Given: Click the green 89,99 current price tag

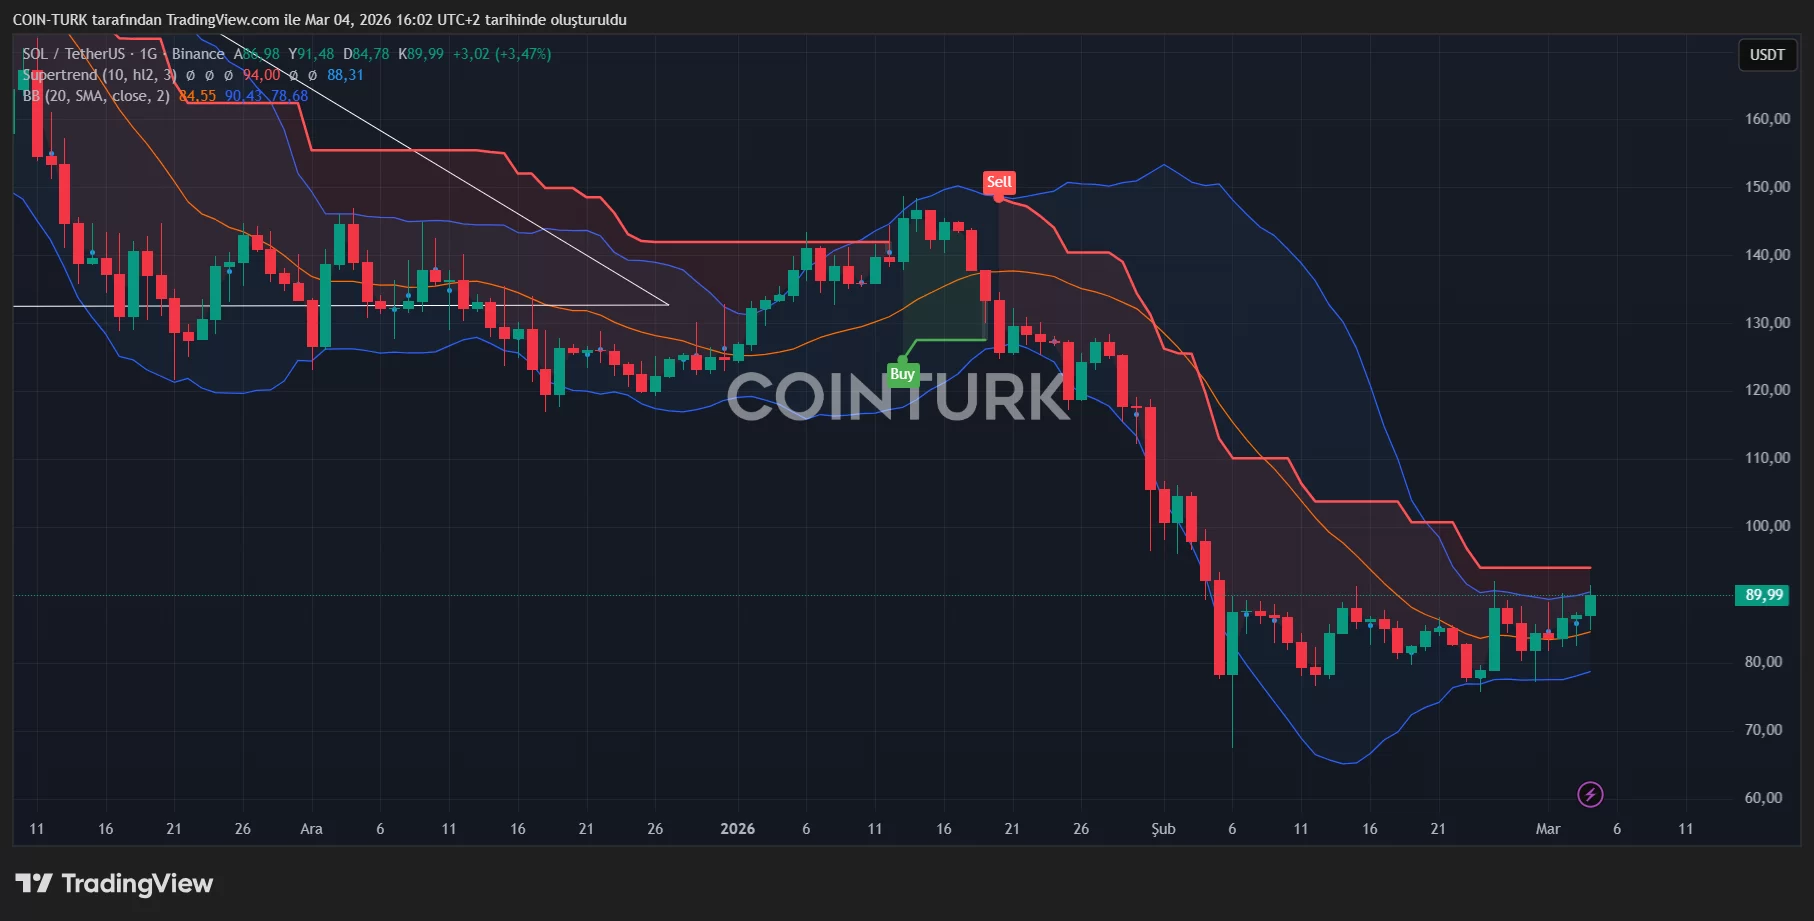Looking at the screenshot, I should pyautogui.click(x=1763, y=595).
